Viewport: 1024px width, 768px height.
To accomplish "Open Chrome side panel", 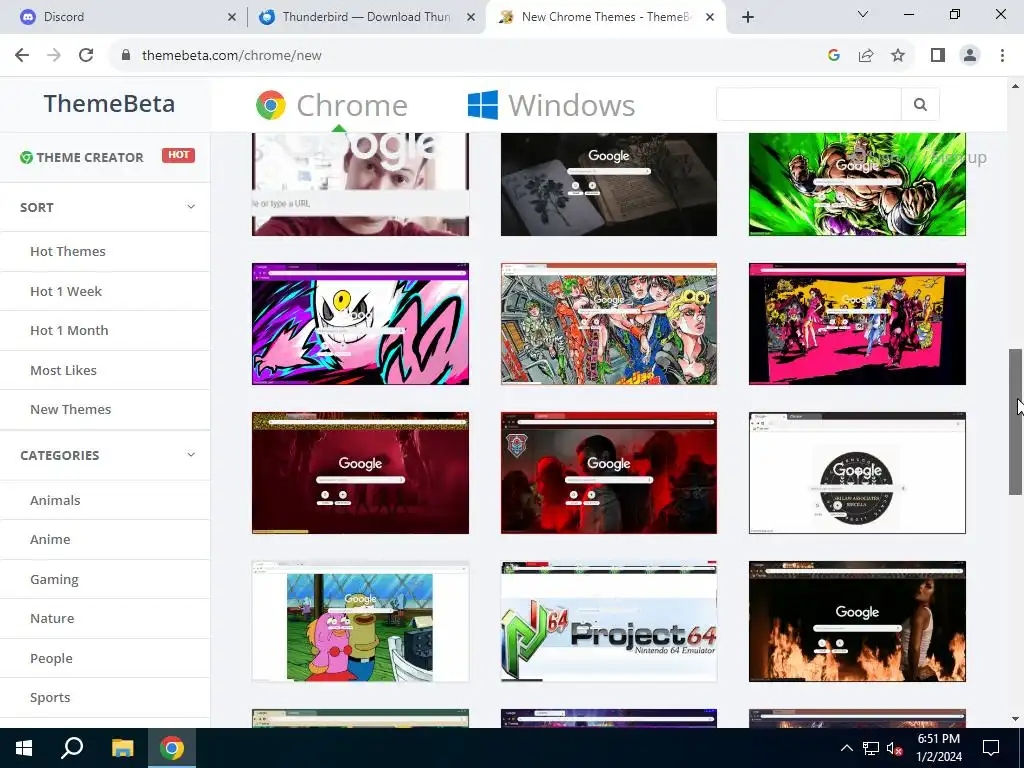I will 938,56.
